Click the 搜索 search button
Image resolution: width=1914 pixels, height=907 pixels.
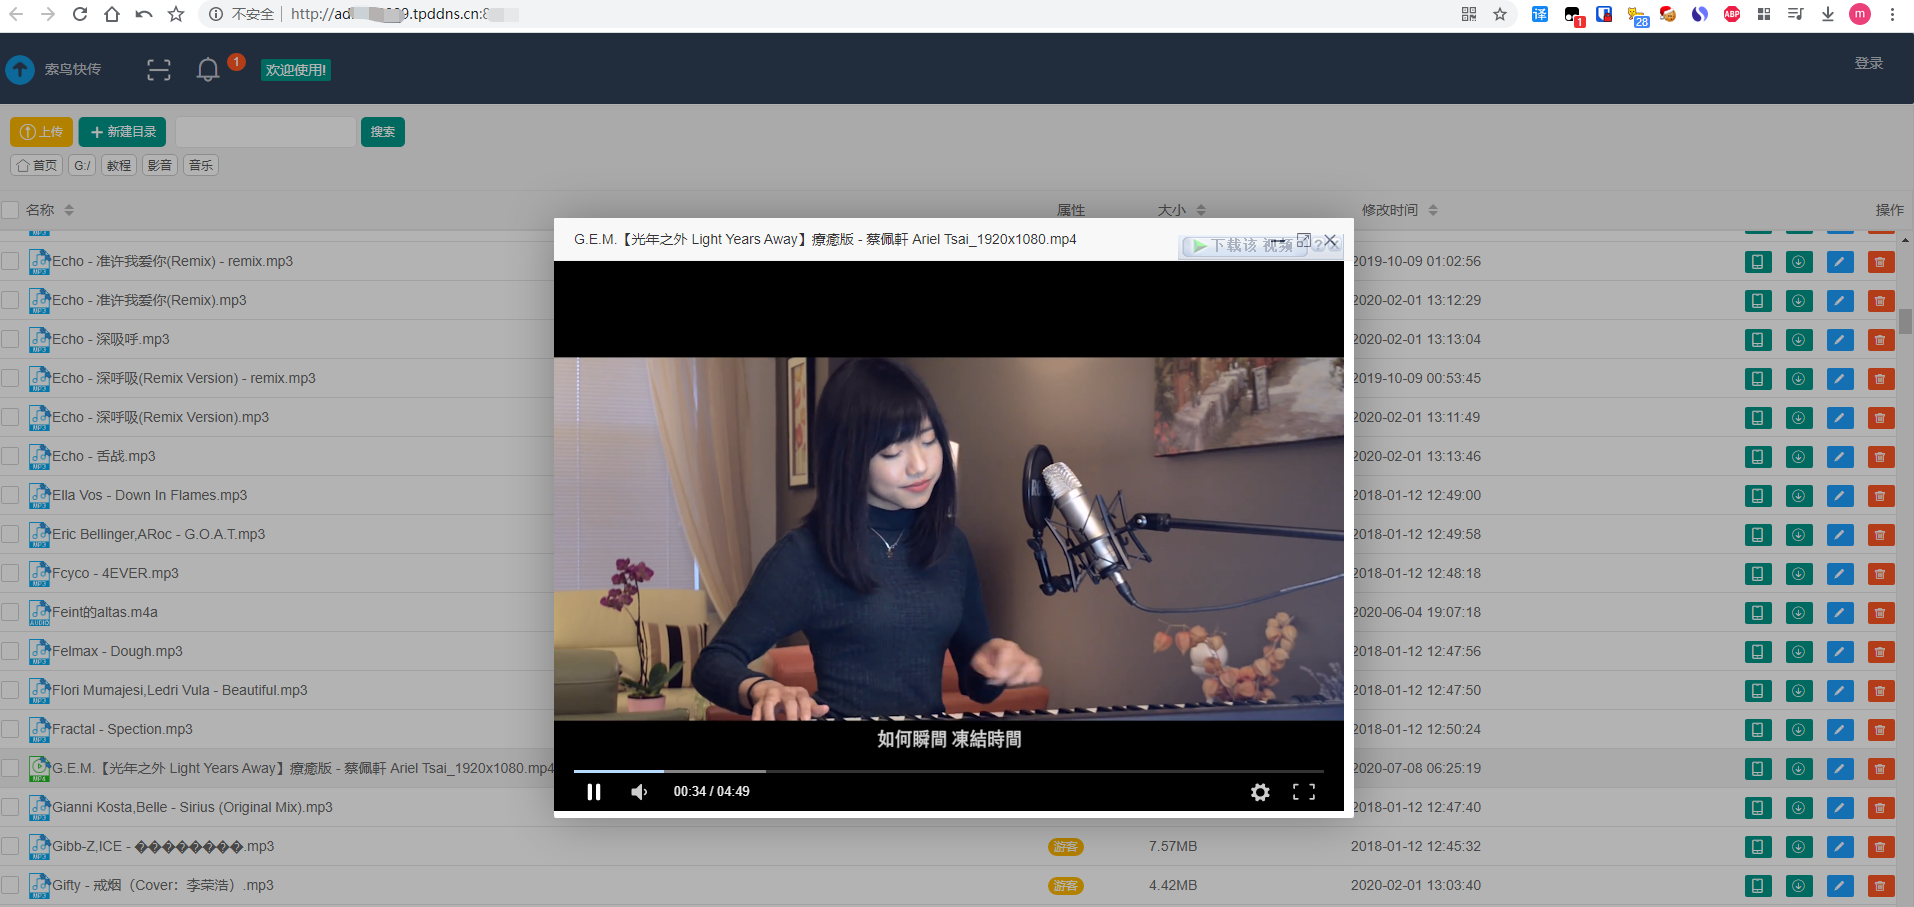(383, 132)
